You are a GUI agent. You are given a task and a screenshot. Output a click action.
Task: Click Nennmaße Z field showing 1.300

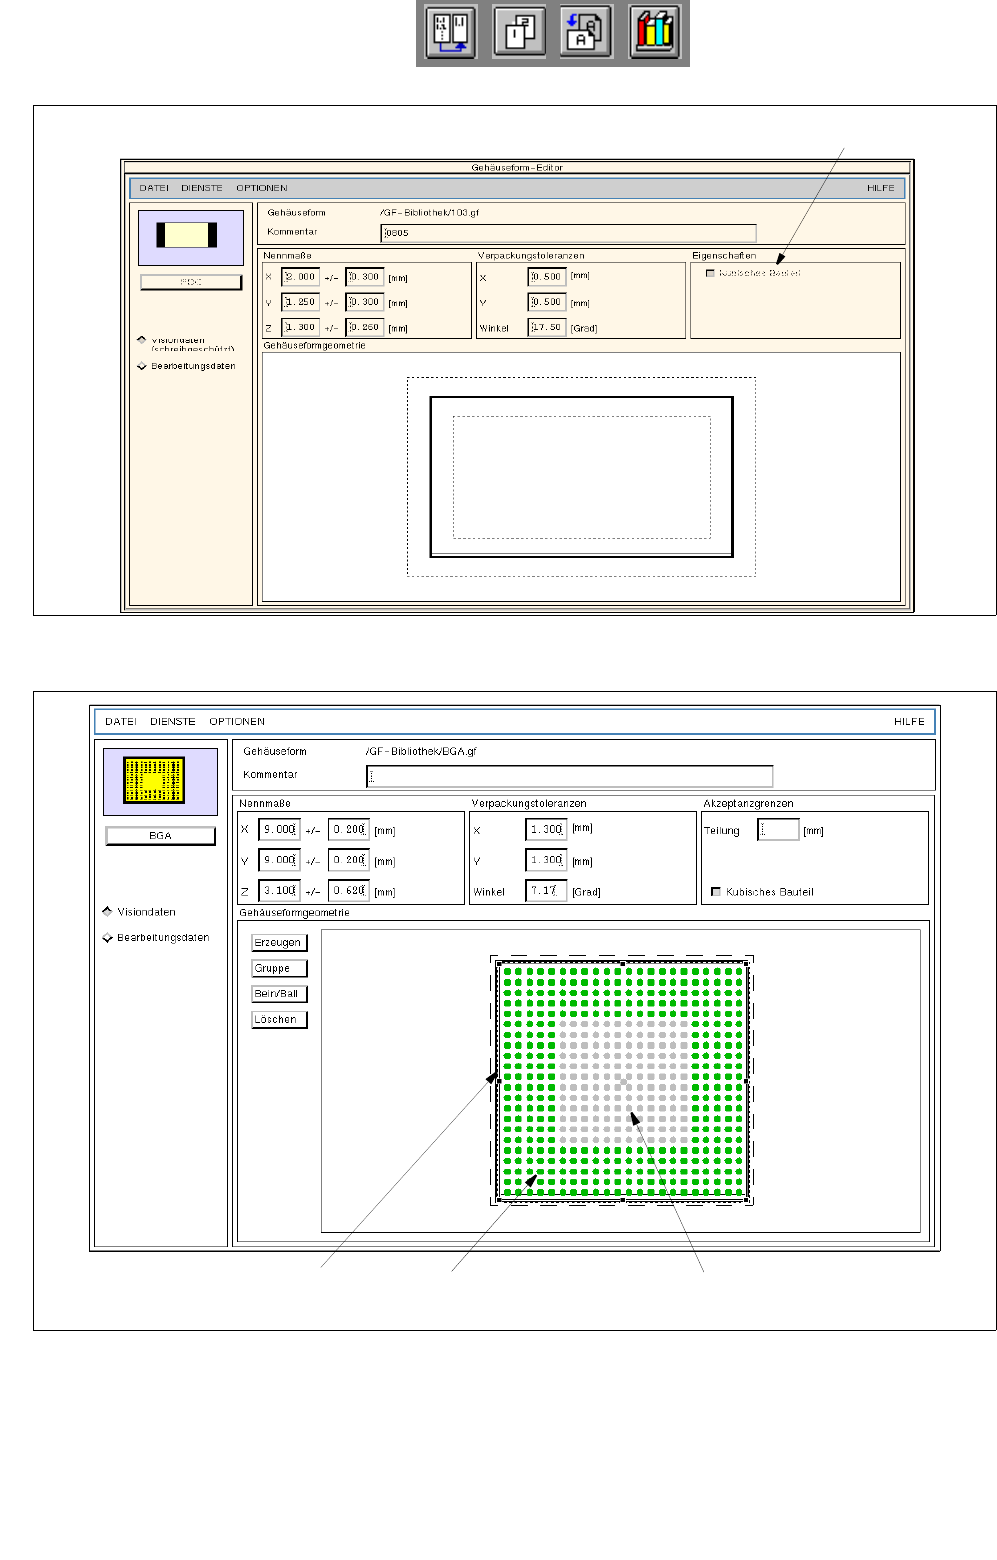pyautogui.click(x=301, y=327)
